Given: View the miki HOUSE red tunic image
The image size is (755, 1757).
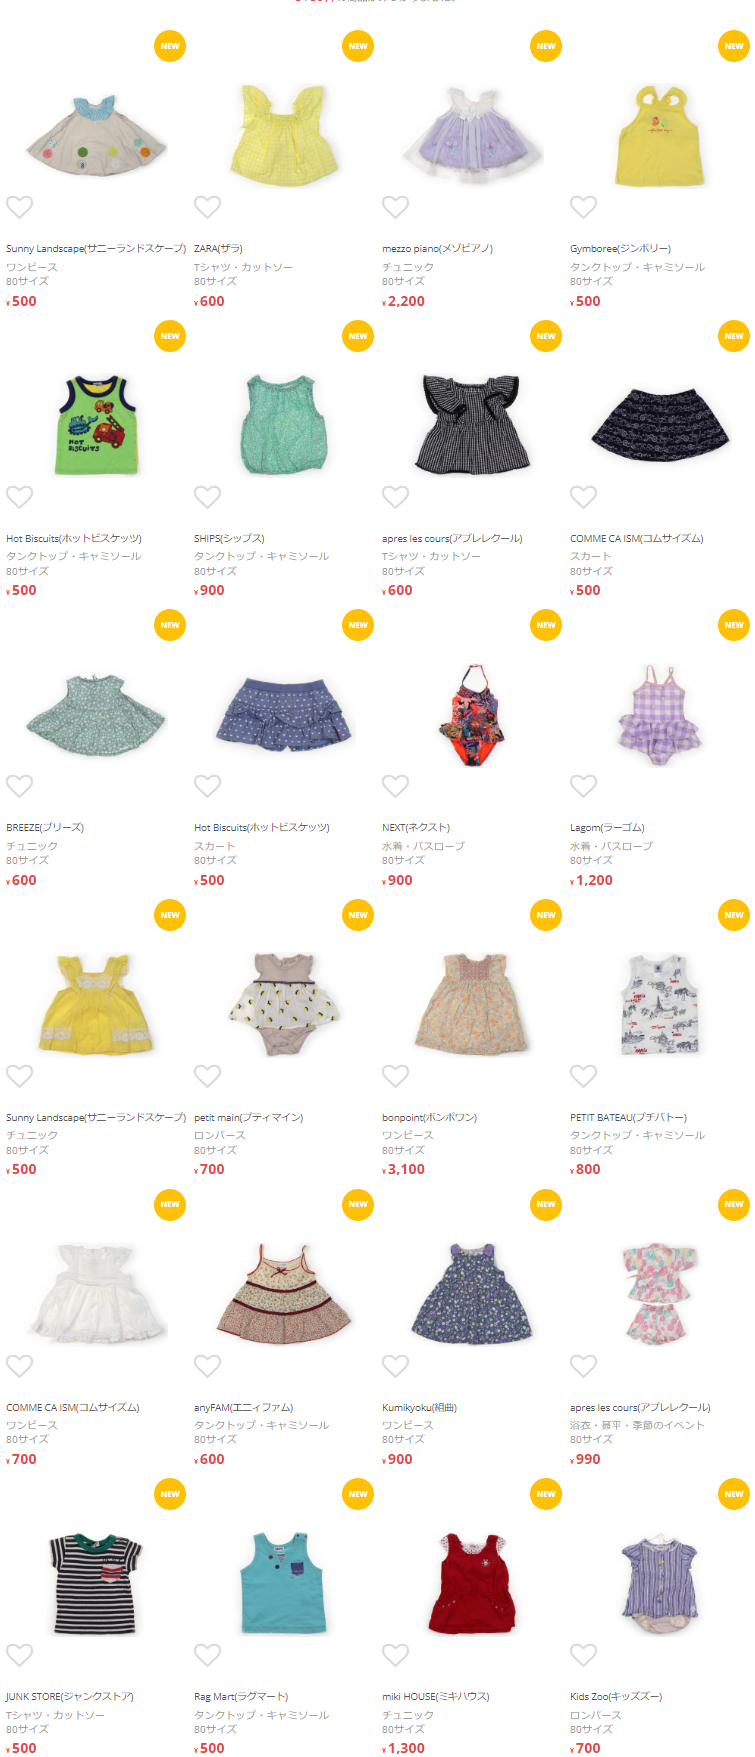Looking at the screenshot, I should tap(472, 1583).
